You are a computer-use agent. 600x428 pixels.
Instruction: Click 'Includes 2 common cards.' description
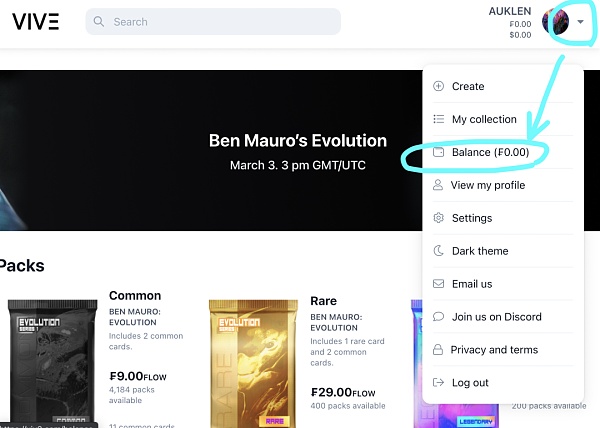[146, 341]
